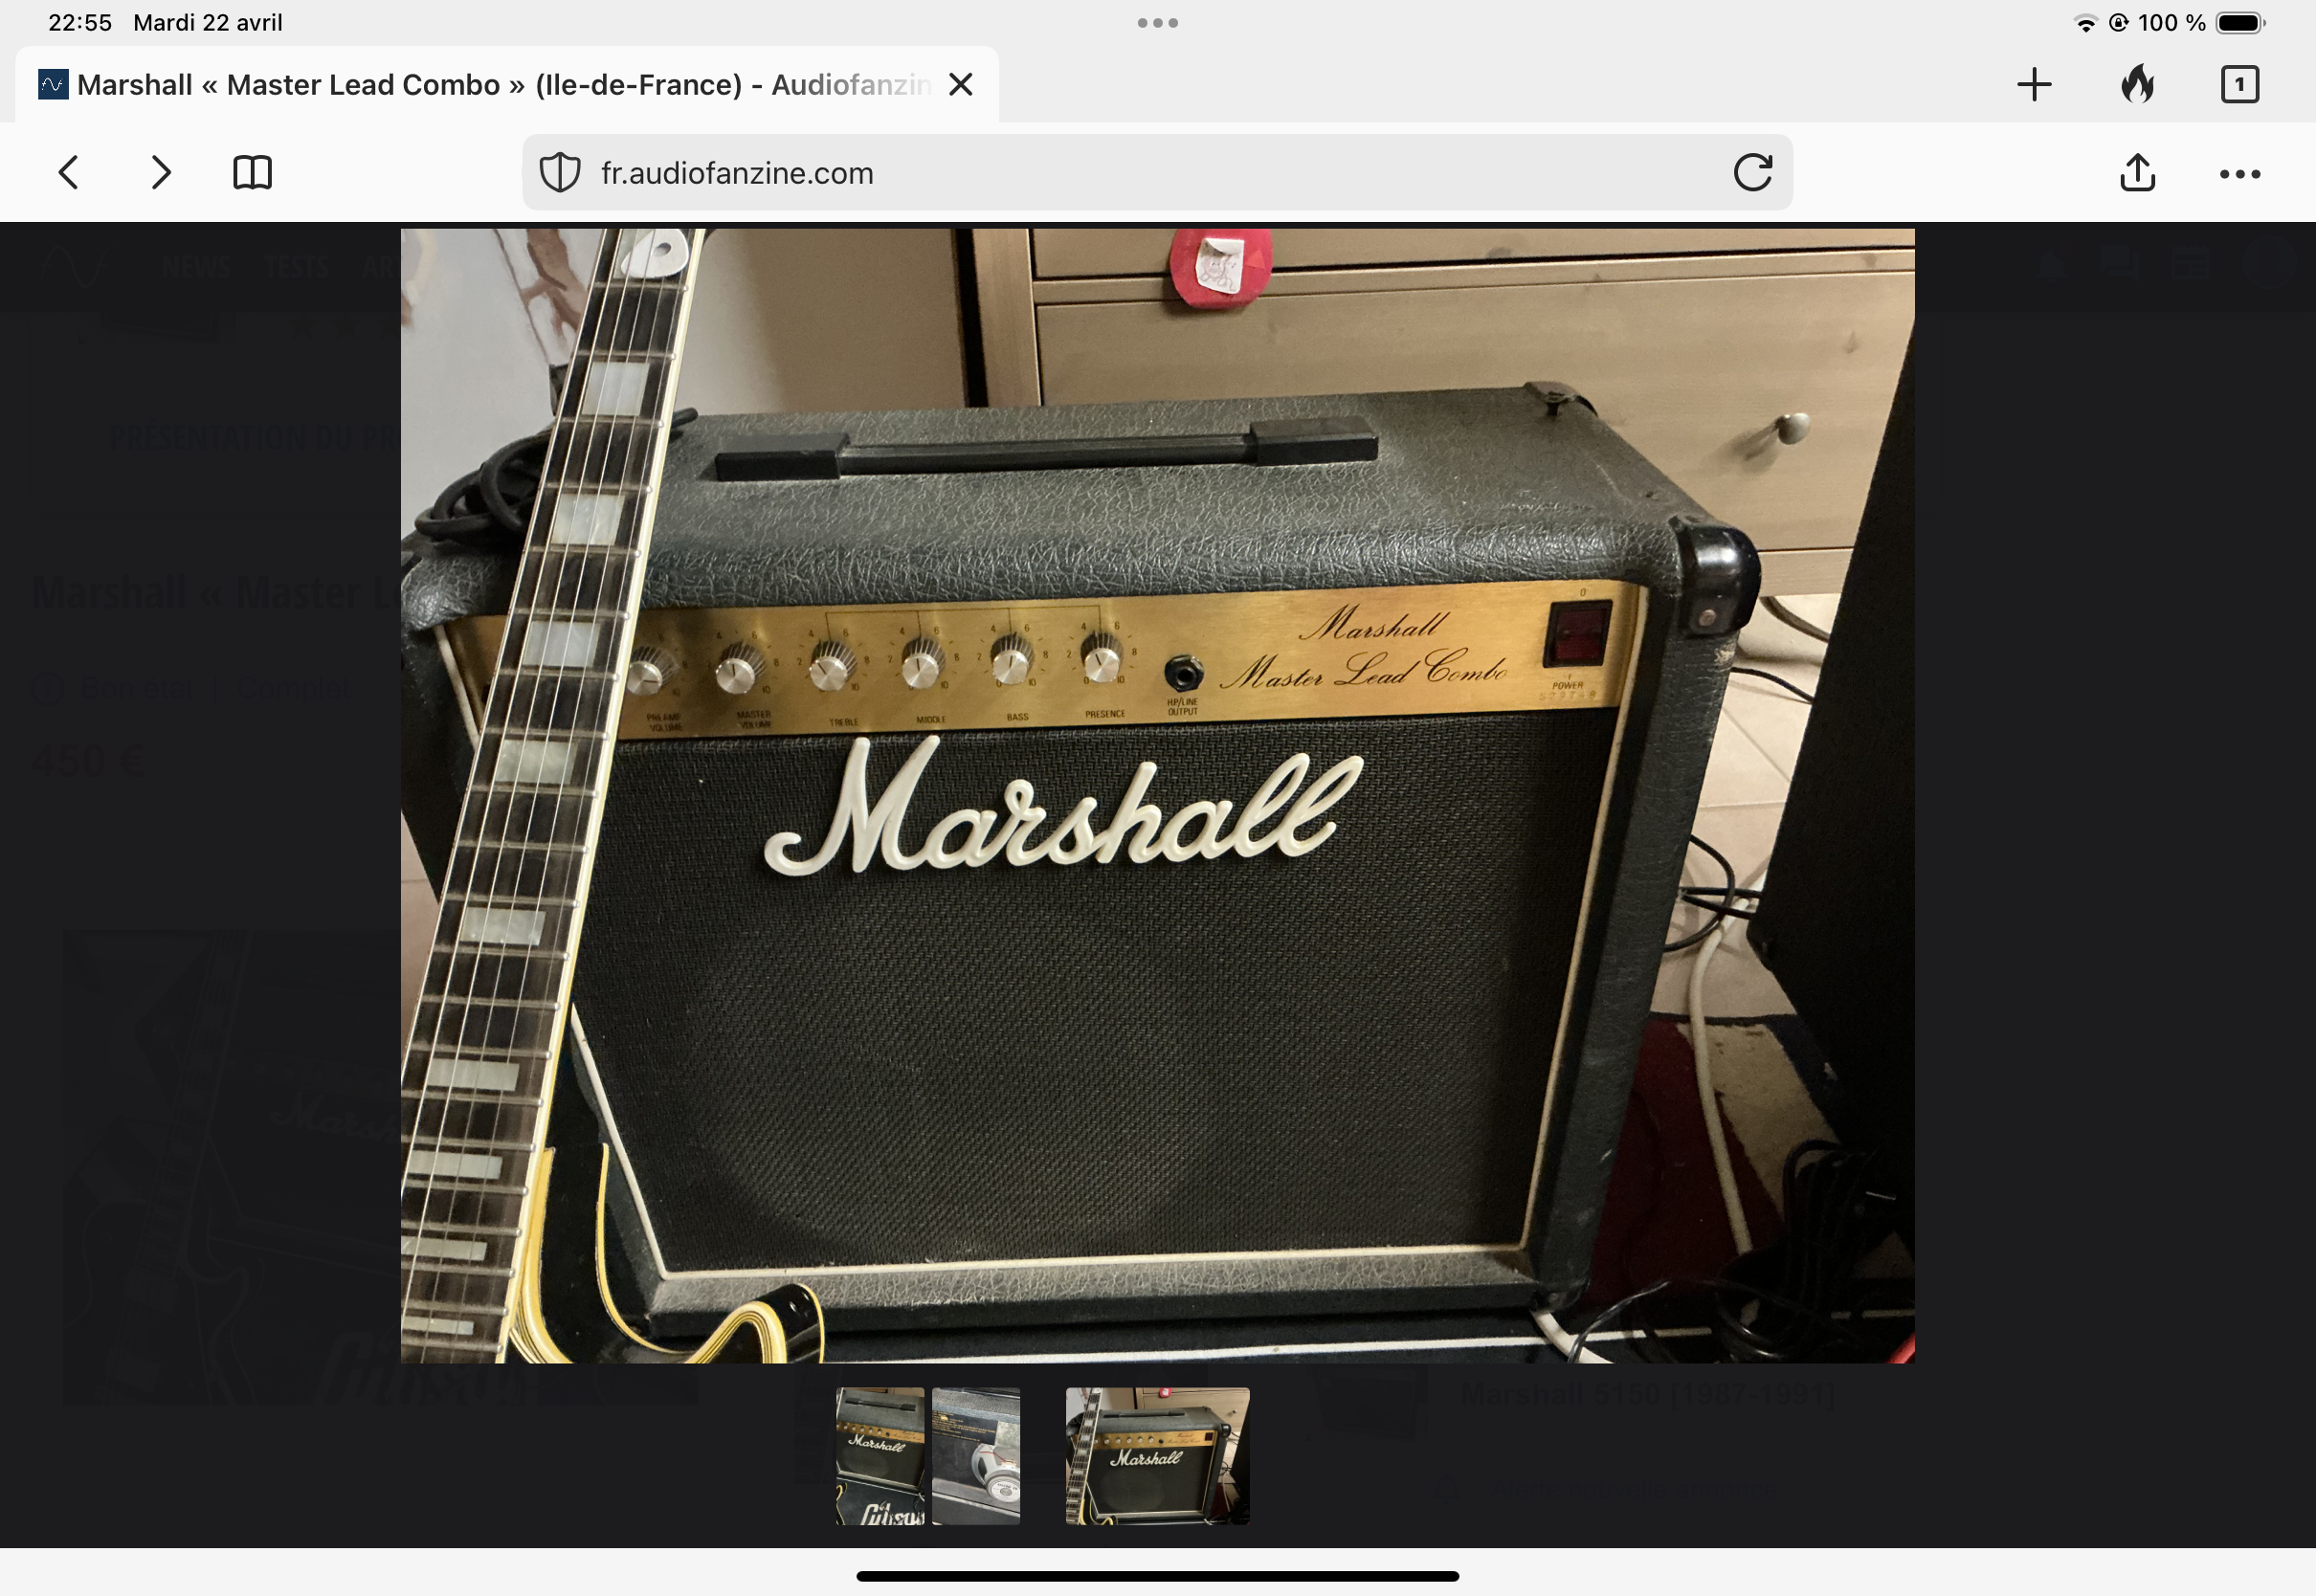
Task: Tap the 100 % battery percentage text
Action: point(2171,22)
